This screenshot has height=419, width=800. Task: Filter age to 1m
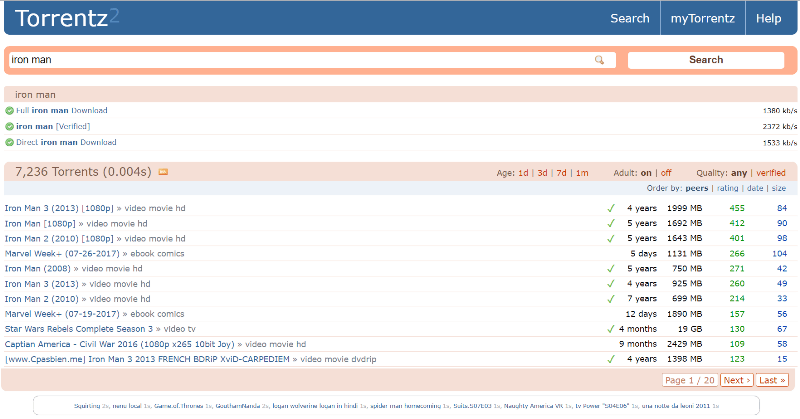coord(582,173)
